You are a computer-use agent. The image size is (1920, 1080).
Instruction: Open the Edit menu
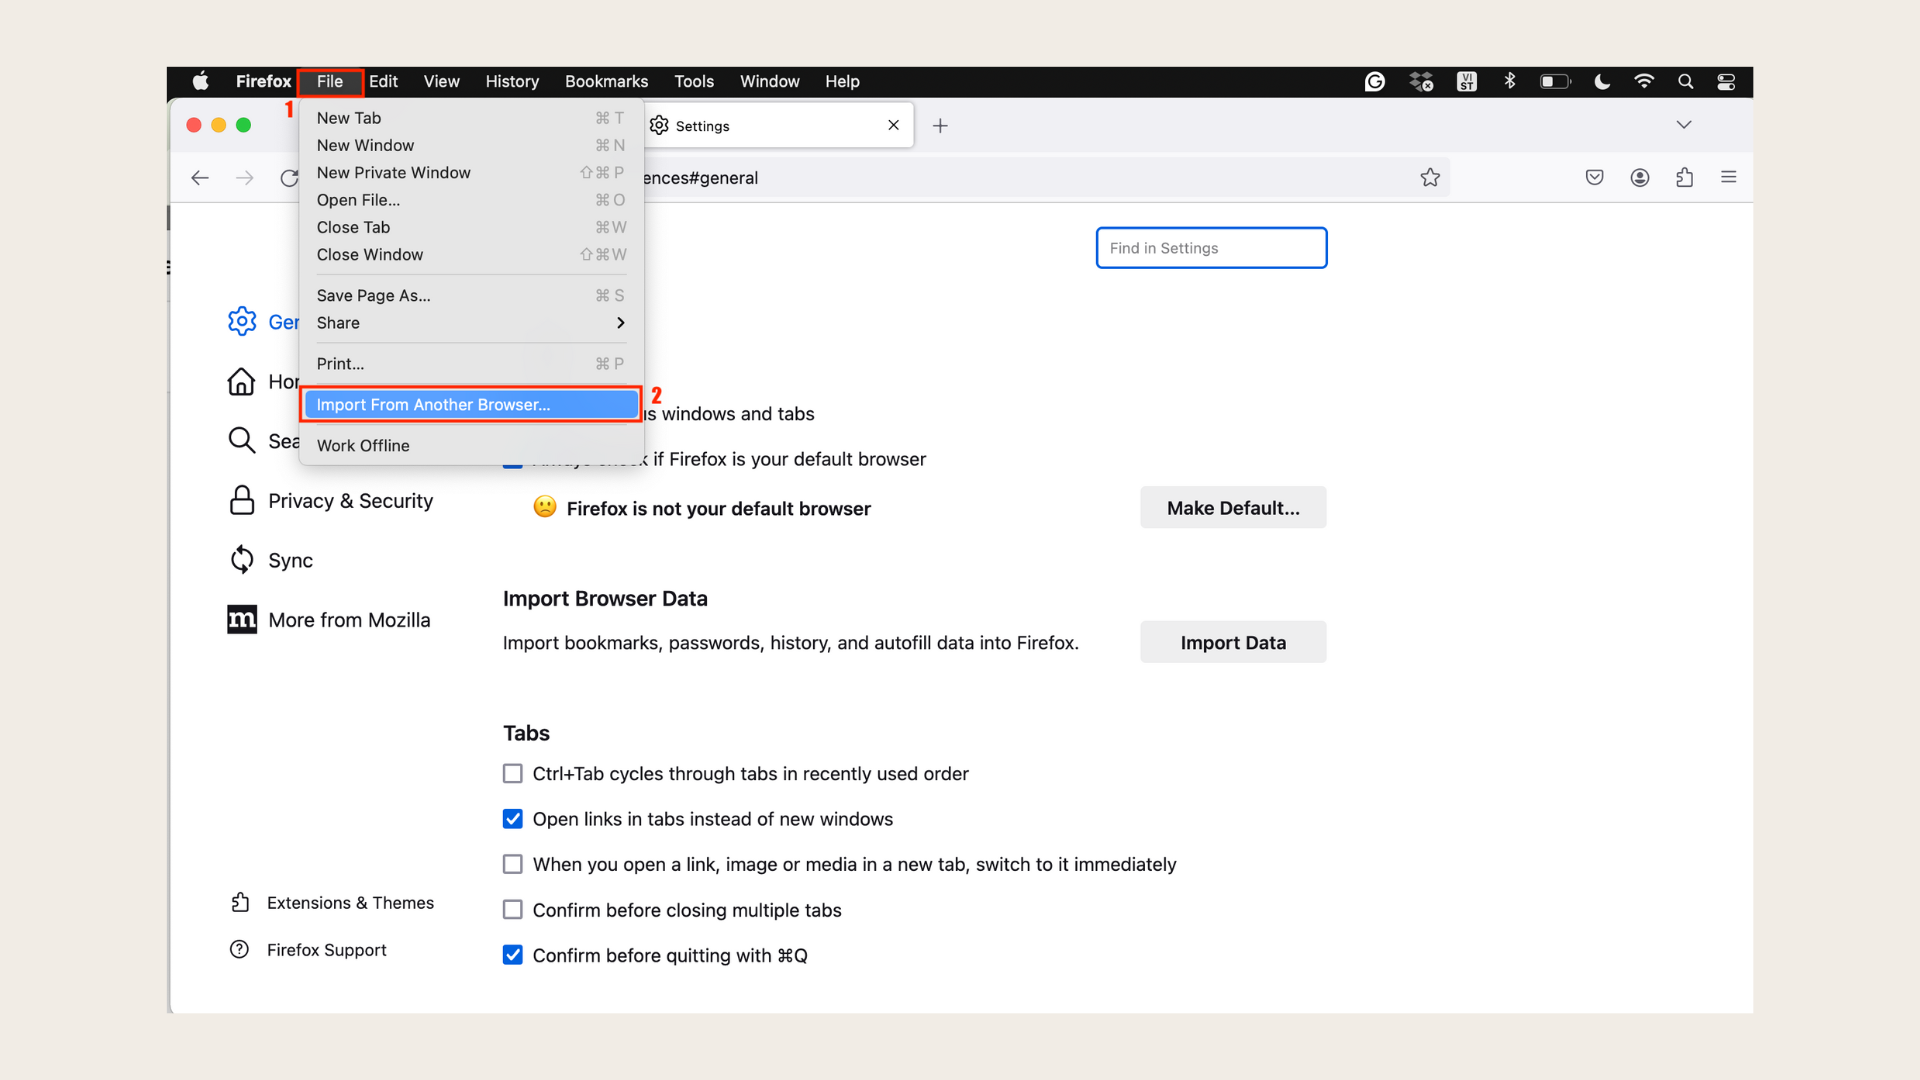[x=383, y=82]
